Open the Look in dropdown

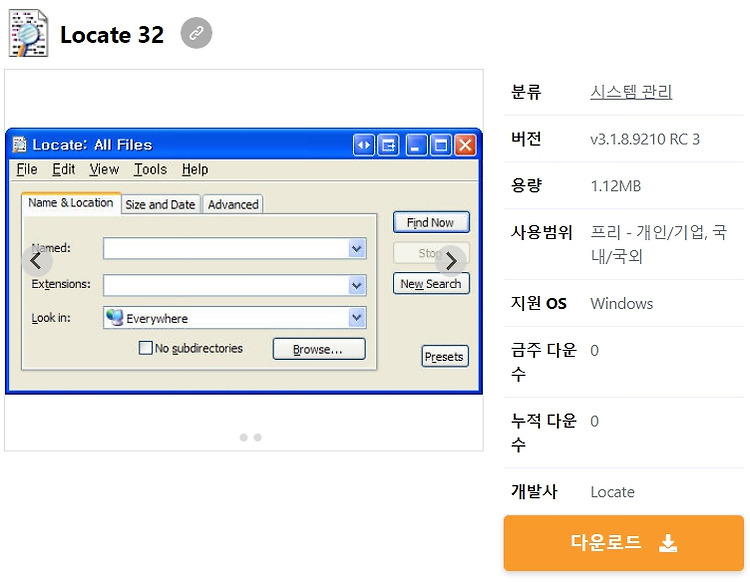[357, 318]
